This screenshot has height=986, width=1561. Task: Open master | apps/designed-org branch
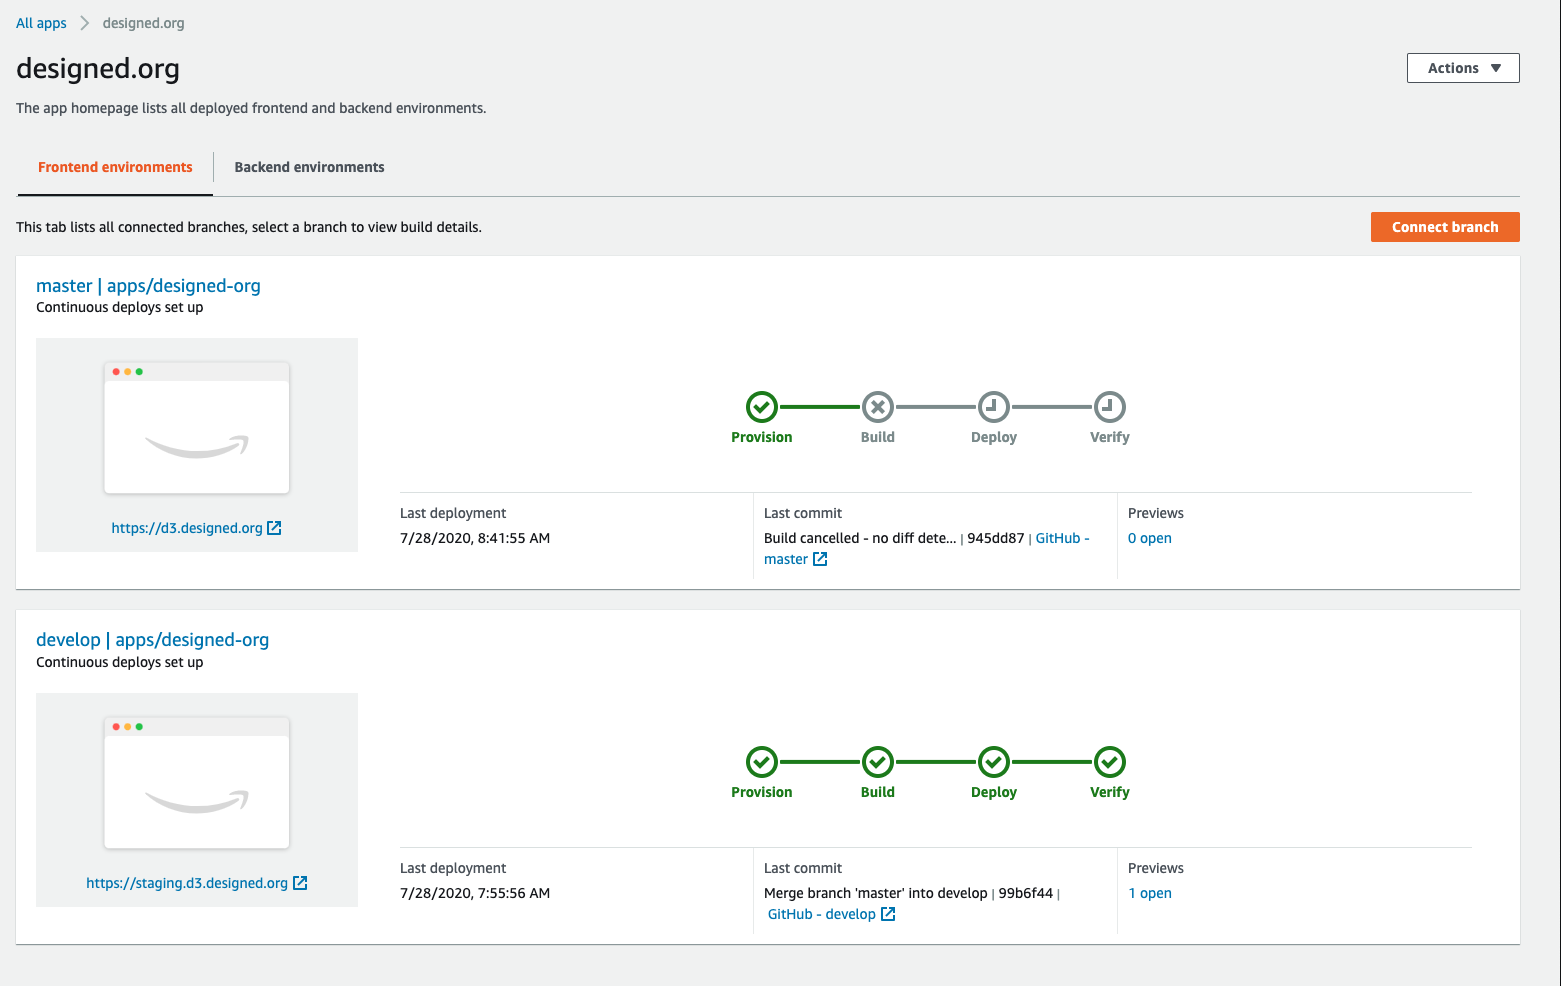148,286
